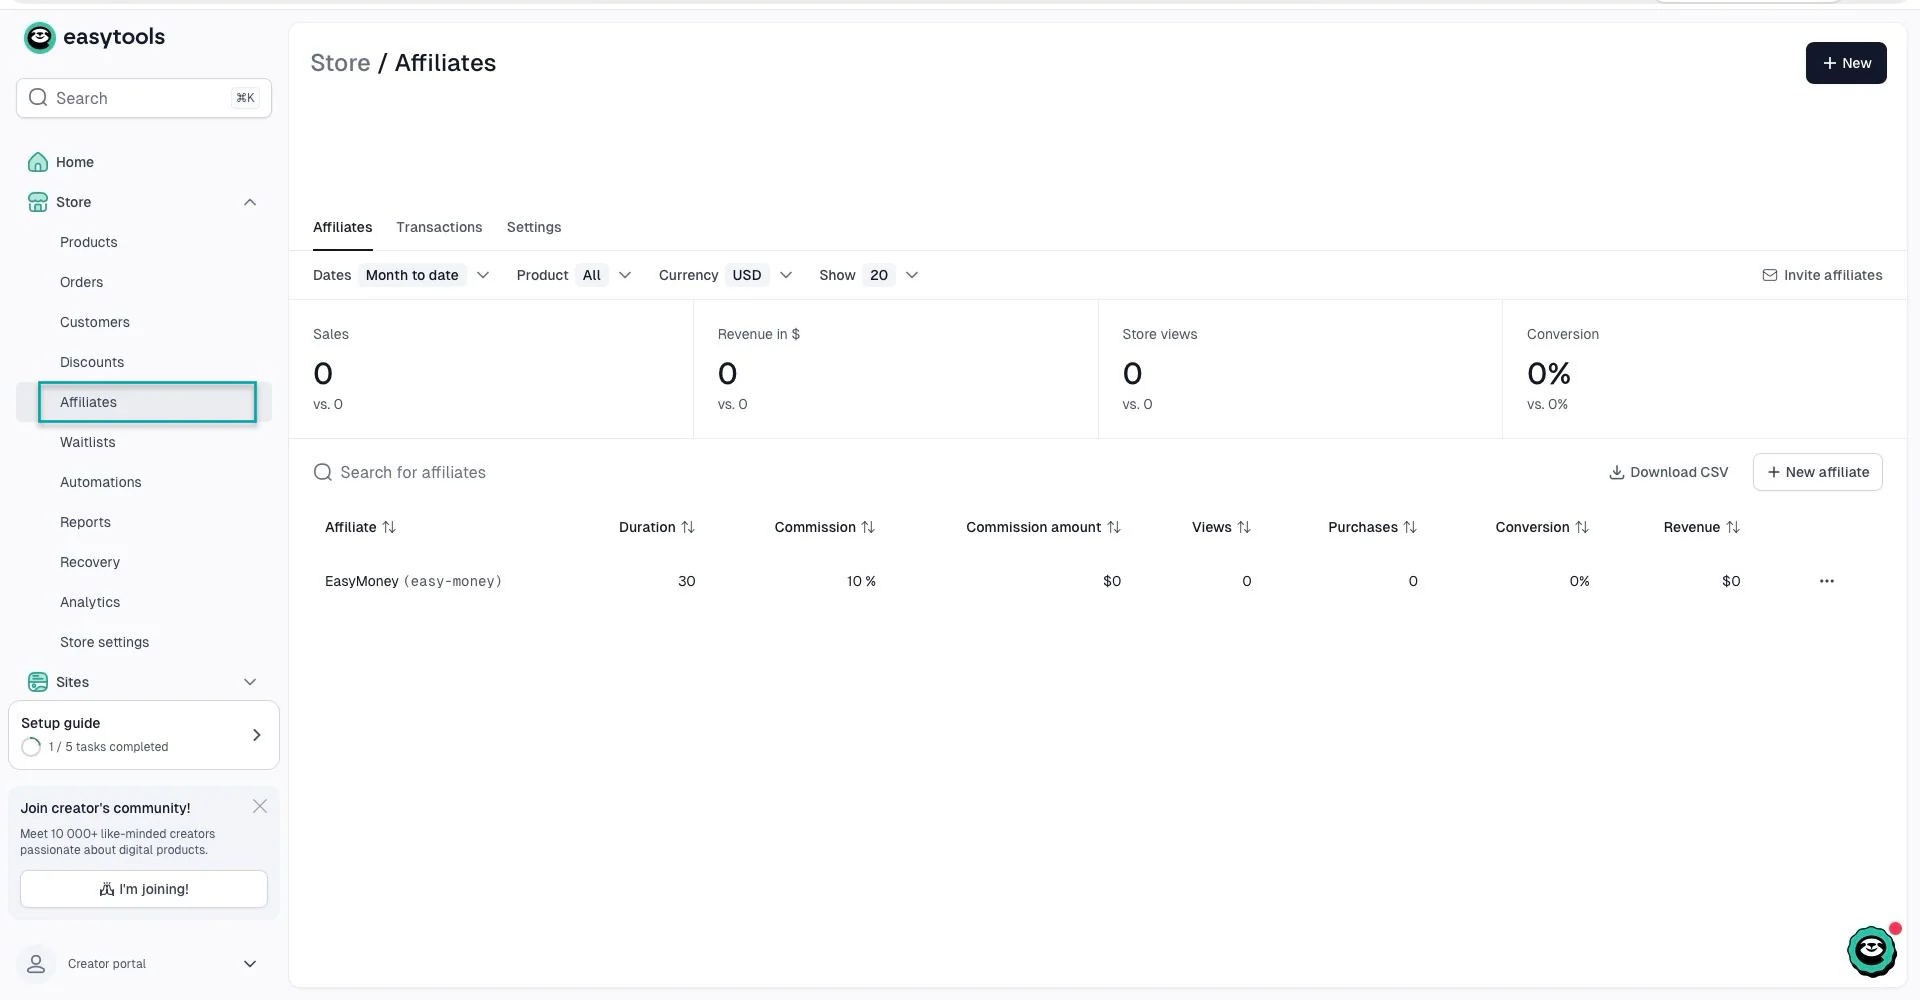Open EasyMoney row three-dots menu
Image resolution: width=1920 pixels, height=1000 pixels.
click(1827, 581)
